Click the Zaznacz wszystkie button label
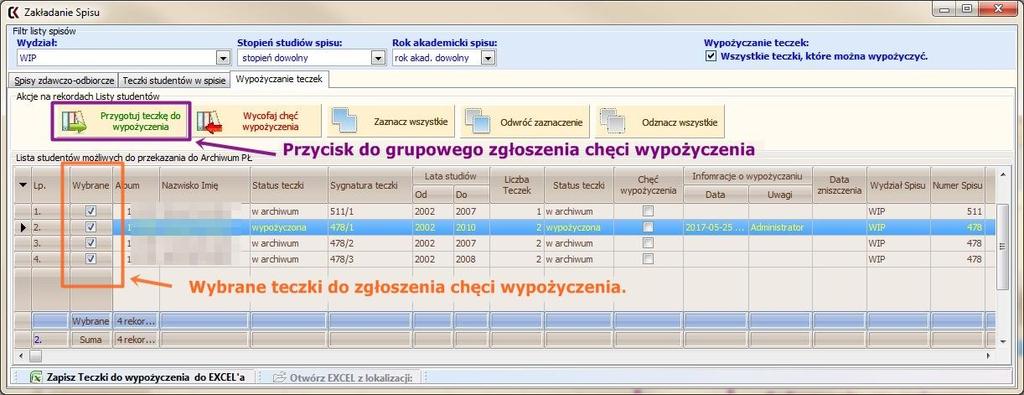Image resolution: width=1024 pixels, height=395 pixels. coord(410,122)
